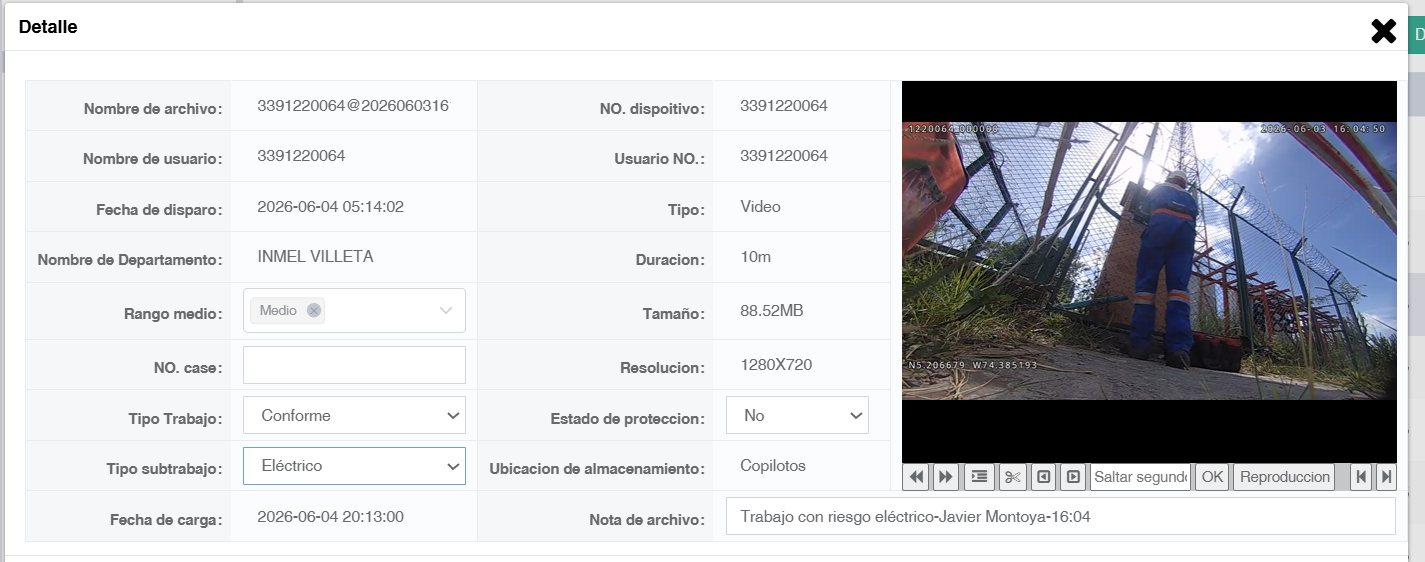The height and width of the screenshot is (562, 1425).
Task: Click the rewind double-arrow video button
Action: (915, 477)
